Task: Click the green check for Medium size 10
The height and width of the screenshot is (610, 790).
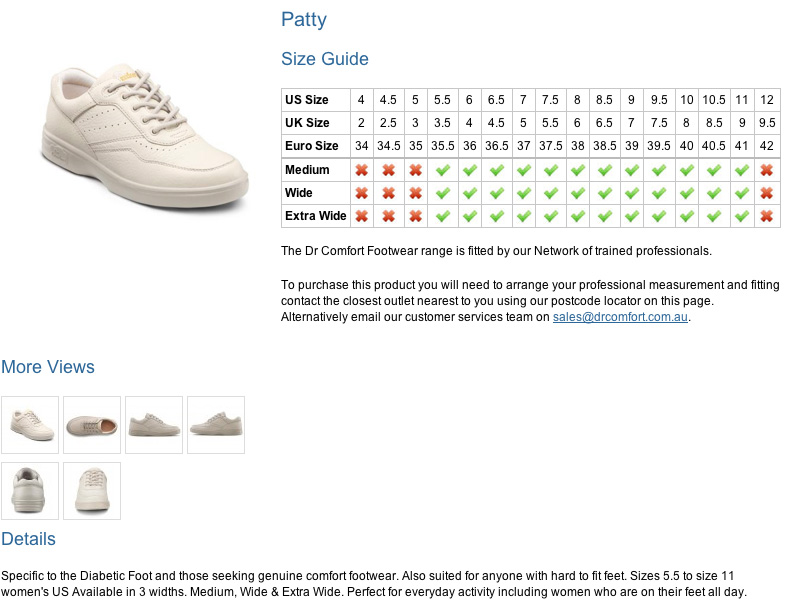Action: pyautogui.click(x=686, y=170)
